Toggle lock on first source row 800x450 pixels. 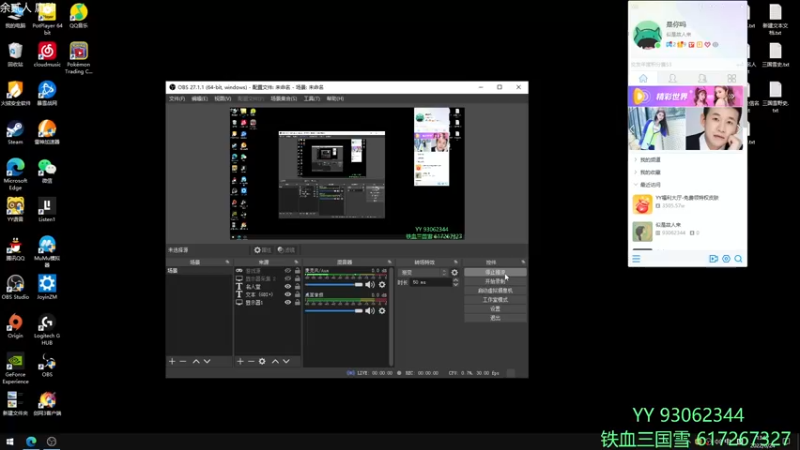point(297,271)
